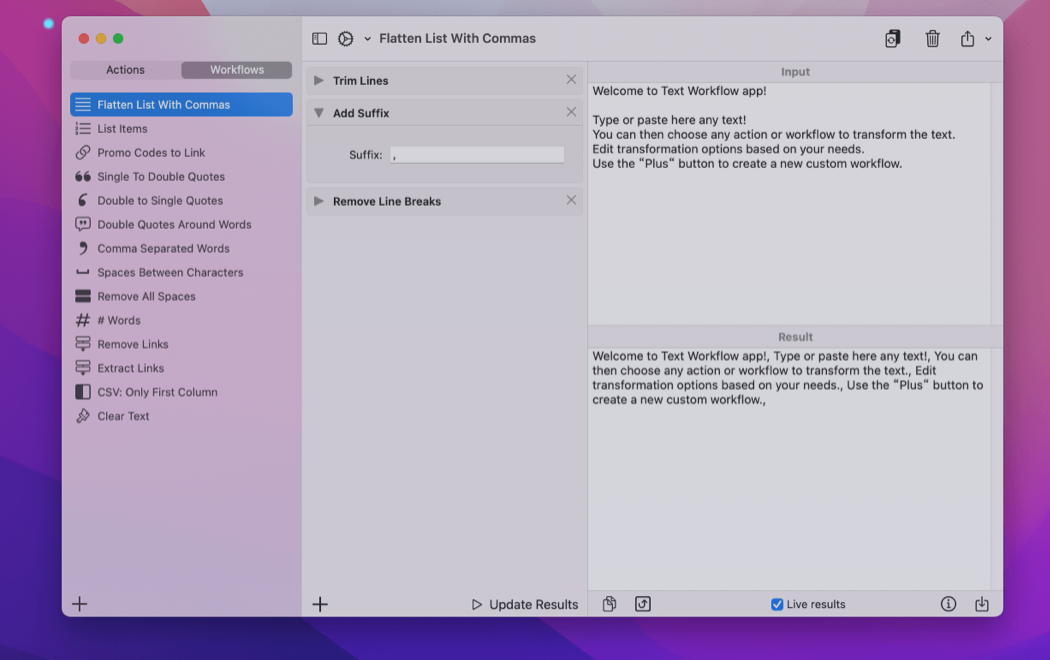1050x660 pixels.
Task: Collapse the Add Suffix action
Action: coord(319,113)
